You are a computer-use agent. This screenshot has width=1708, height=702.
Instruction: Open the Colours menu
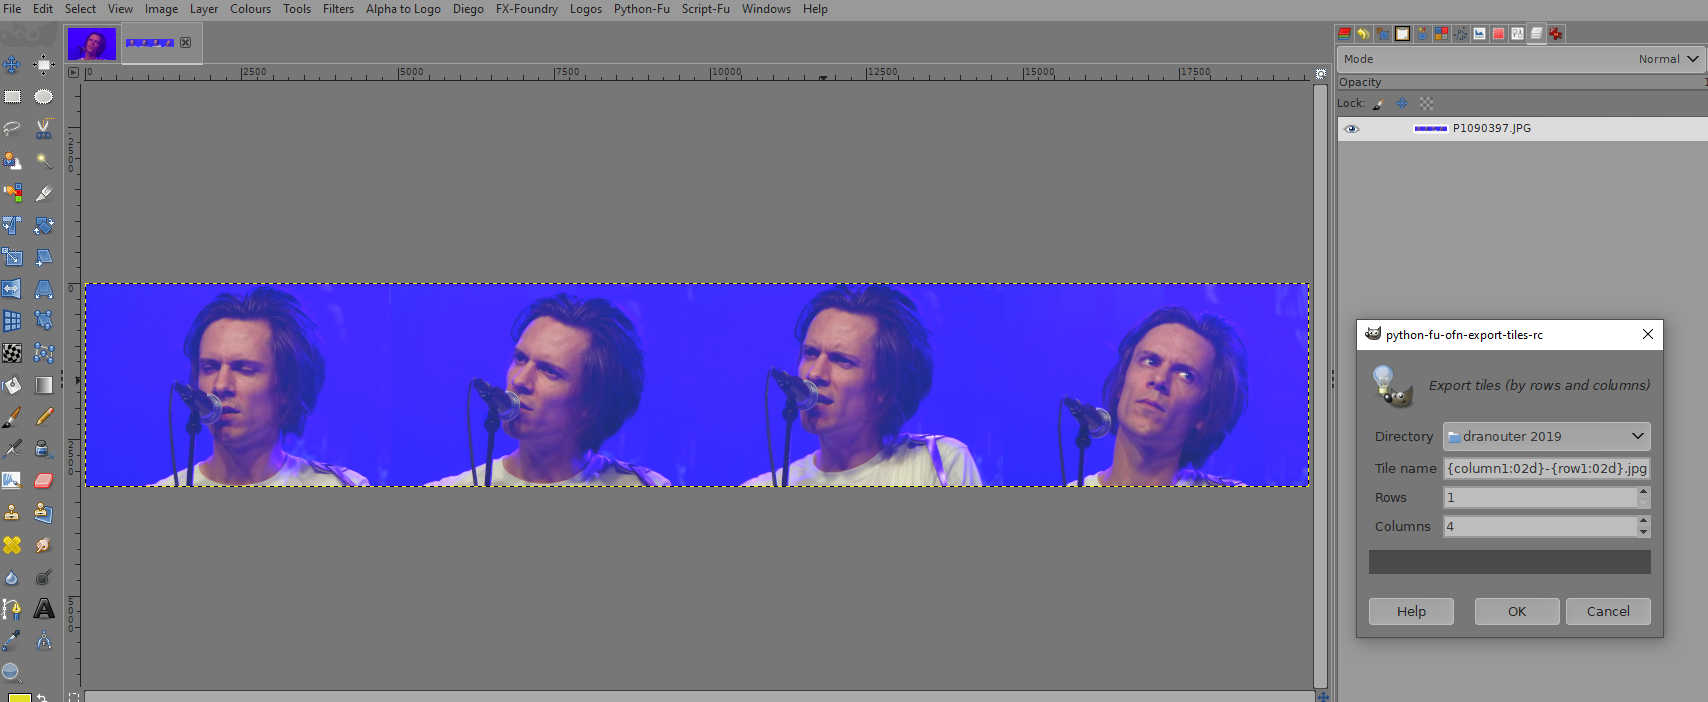click(x=250, y=9)
